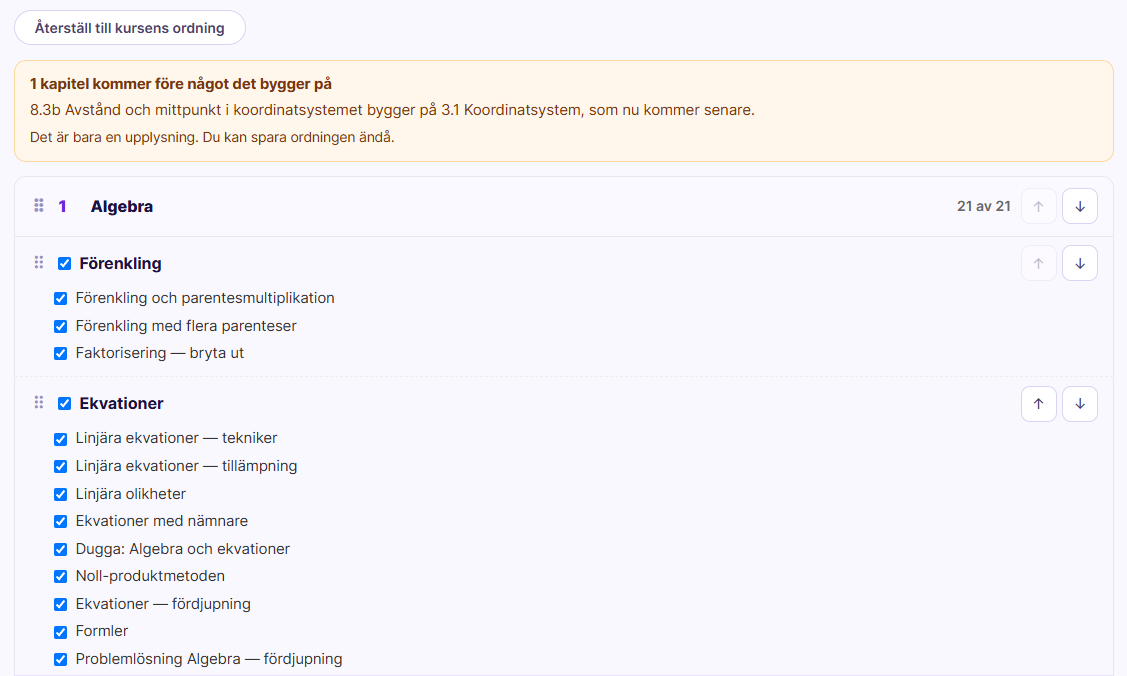Move the Algebra chapter down with its arrow

(1080, 206)
